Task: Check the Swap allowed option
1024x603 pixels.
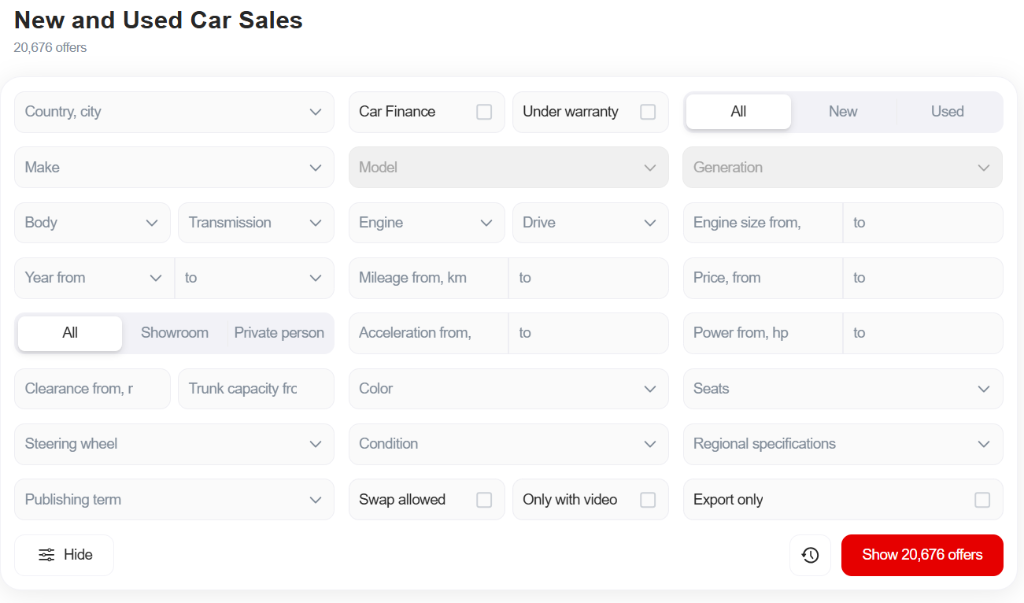Action: (x=484, y=500)
